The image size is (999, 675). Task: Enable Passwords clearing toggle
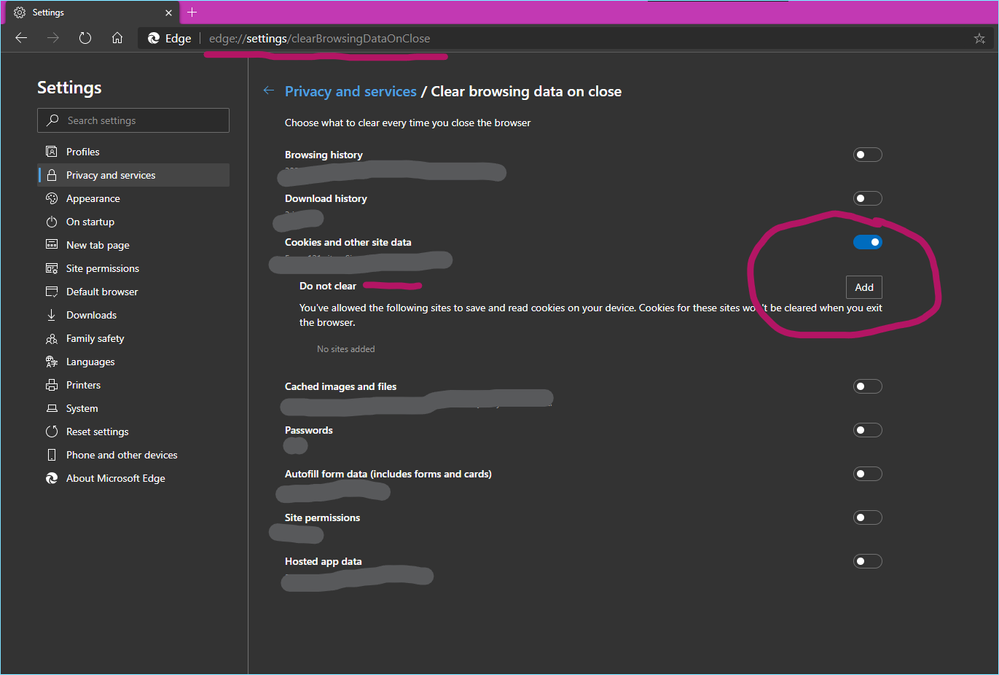pyautogui.click(x=867, y=430)
